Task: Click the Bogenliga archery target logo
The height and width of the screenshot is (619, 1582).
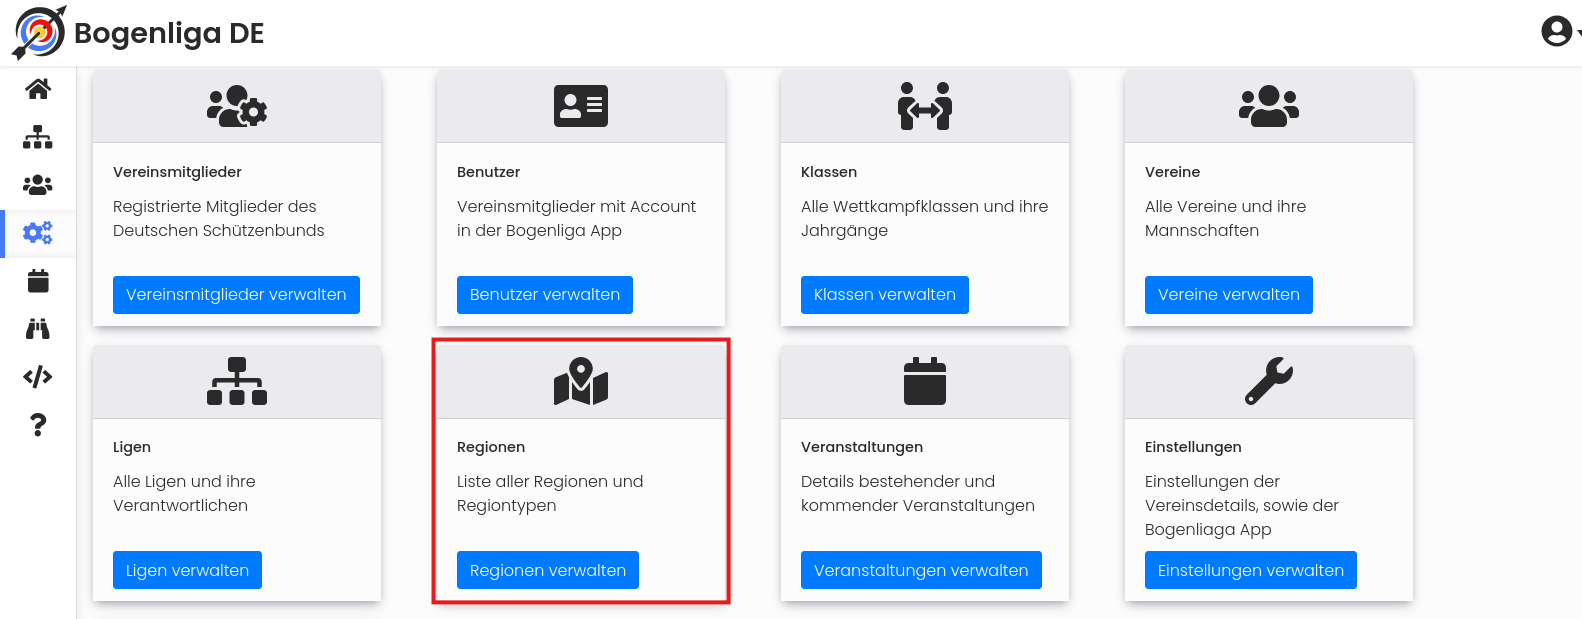Action: click(39, 33)
